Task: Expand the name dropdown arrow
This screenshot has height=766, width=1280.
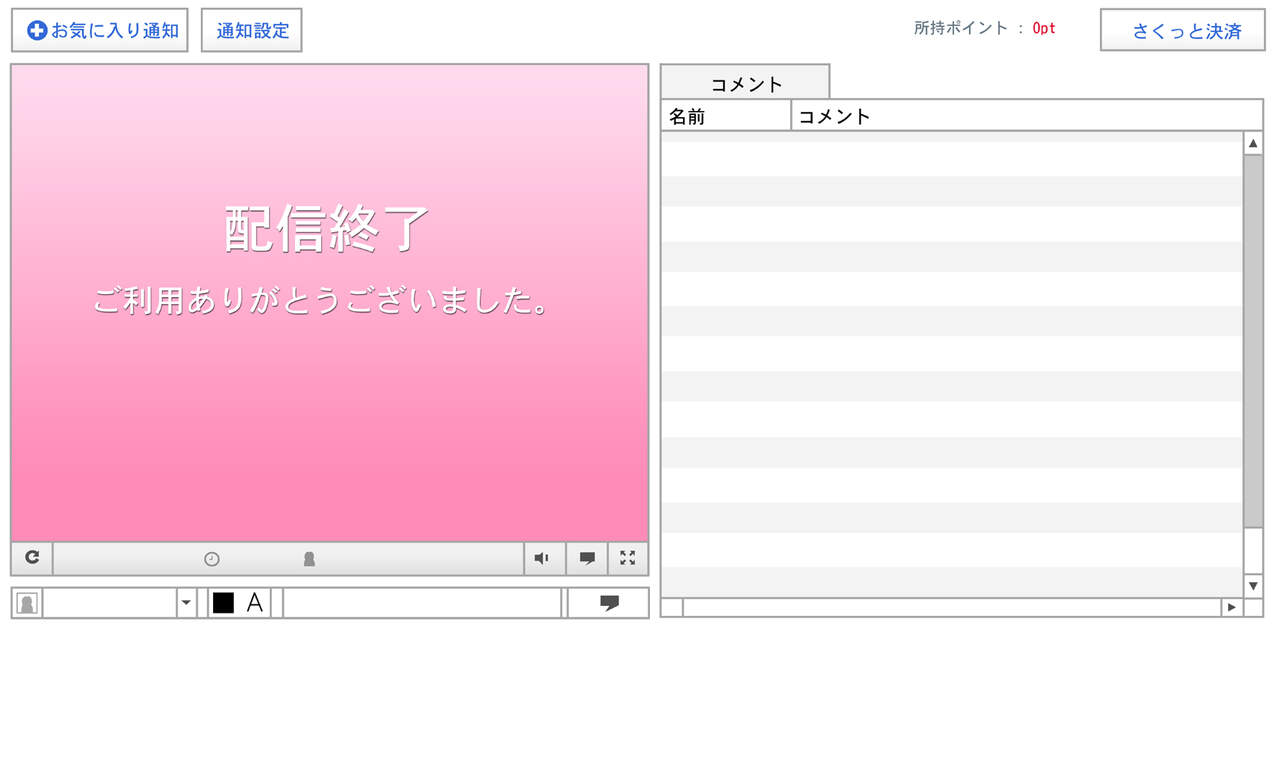Action: point(186,603)
